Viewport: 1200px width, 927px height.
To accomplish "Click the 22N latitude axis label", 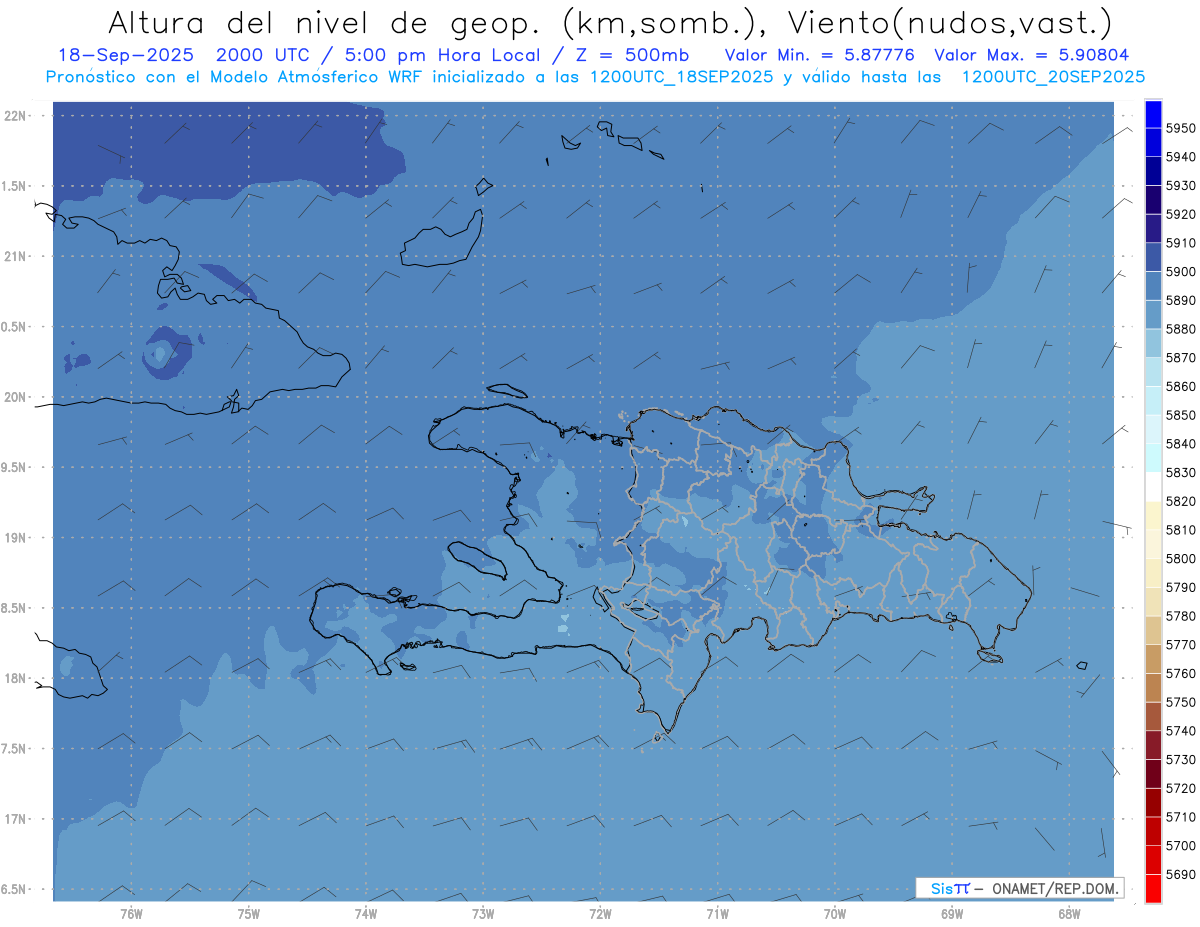I will [17, 115].
